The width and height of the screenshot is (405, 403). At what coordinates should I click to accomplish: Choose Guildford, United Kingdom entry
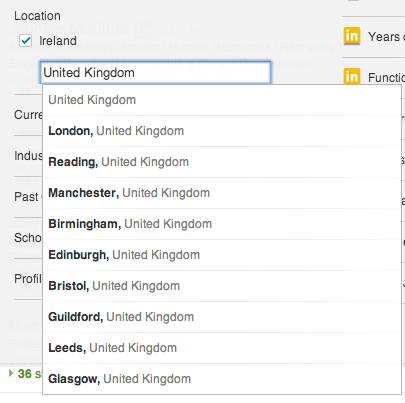[x=222, y=317]
